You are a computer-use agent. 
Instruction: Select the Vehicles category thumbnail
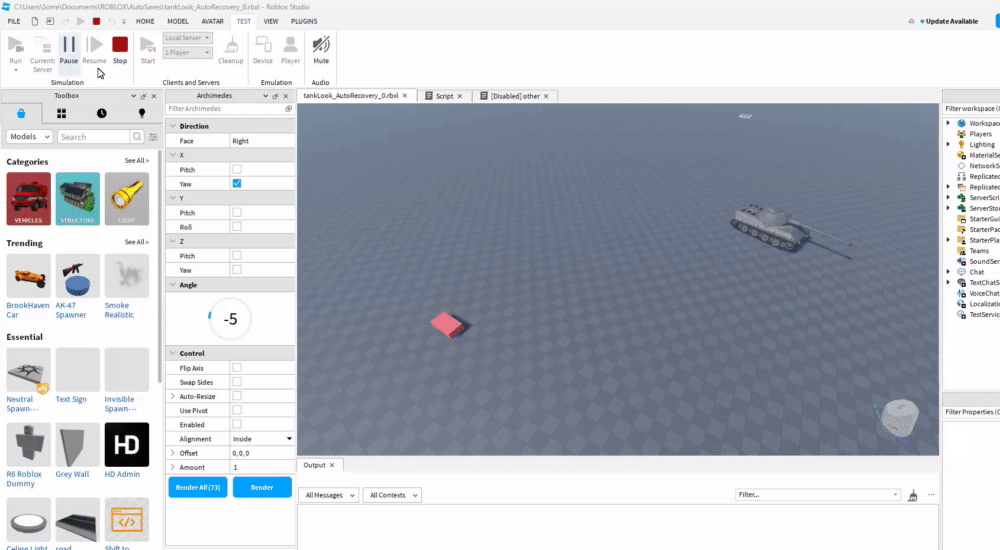pyautogui.click(x=29, y=198)
